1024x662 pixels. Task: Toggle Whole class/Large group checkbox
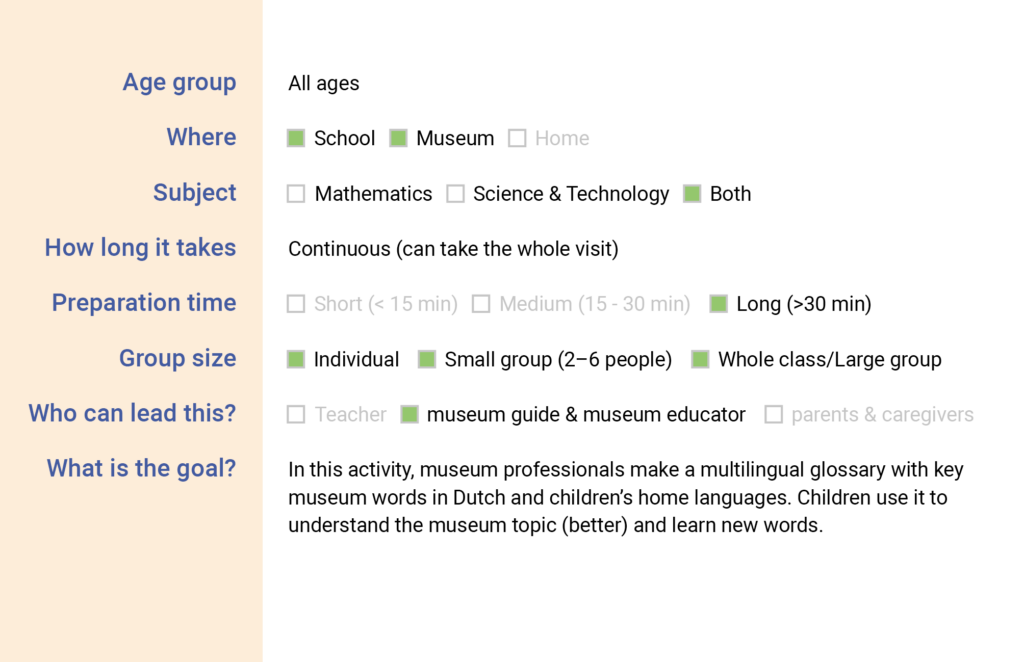700,359
